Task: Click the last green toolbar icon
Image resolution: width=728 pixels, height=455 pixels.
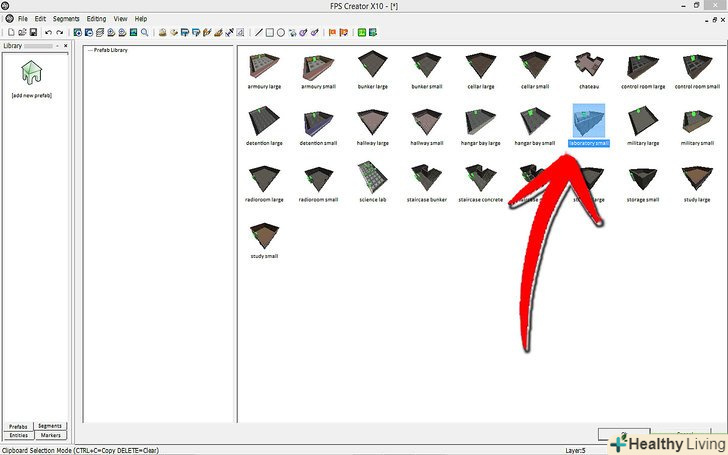Action: point(372,32)
